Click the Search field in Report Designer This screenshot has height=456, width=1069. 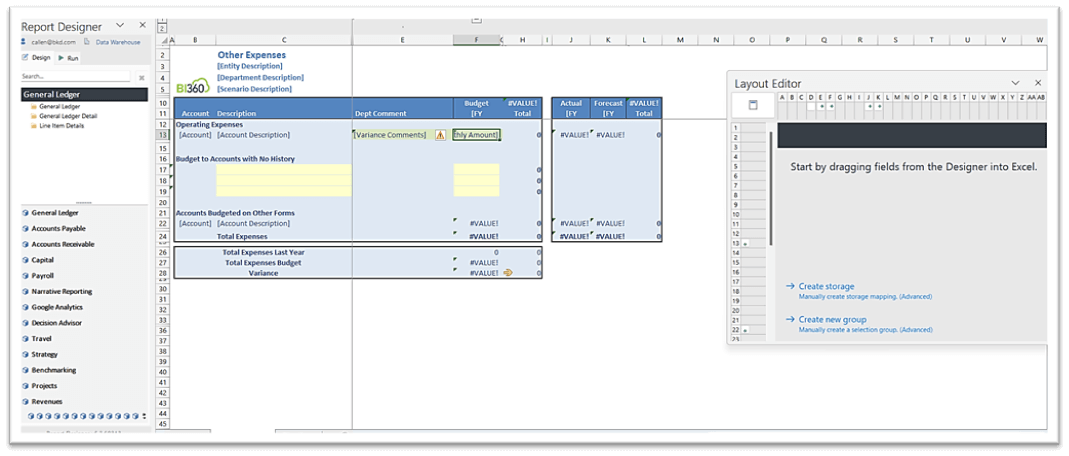(75, 77)
